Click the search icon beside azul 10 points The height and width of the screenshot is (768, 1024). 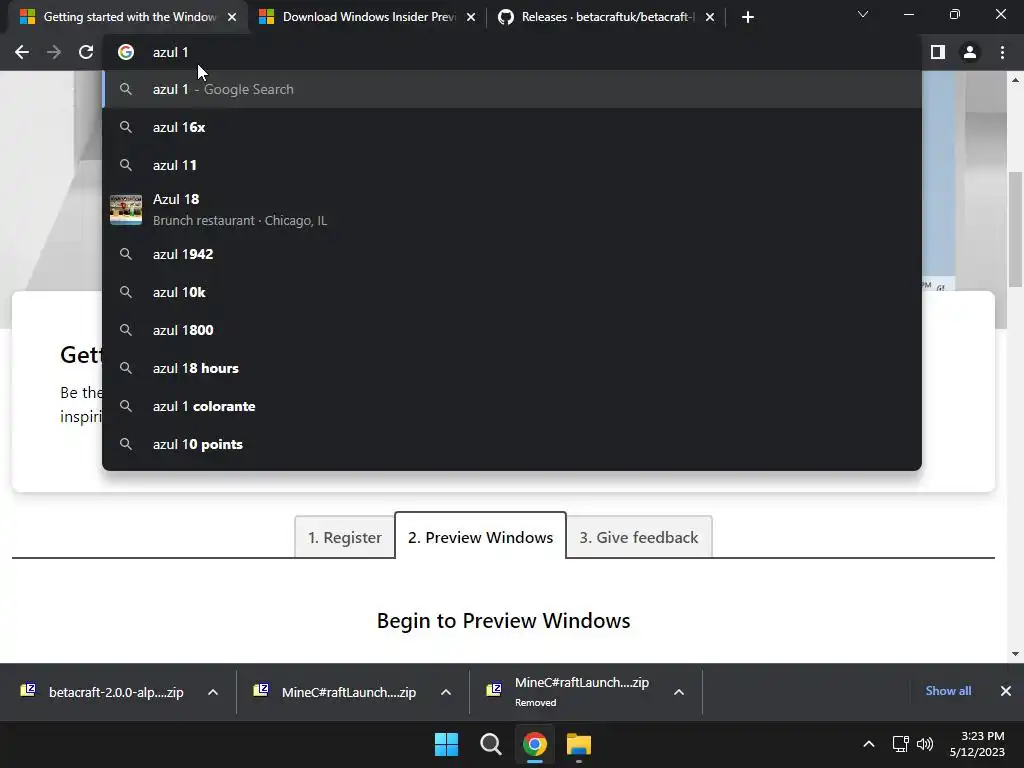point(126,444)
